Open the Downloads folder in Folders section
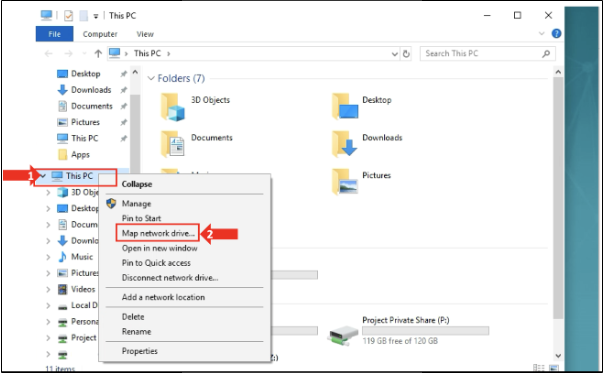The height and width of the screenshot is (373, 604). 345,144
